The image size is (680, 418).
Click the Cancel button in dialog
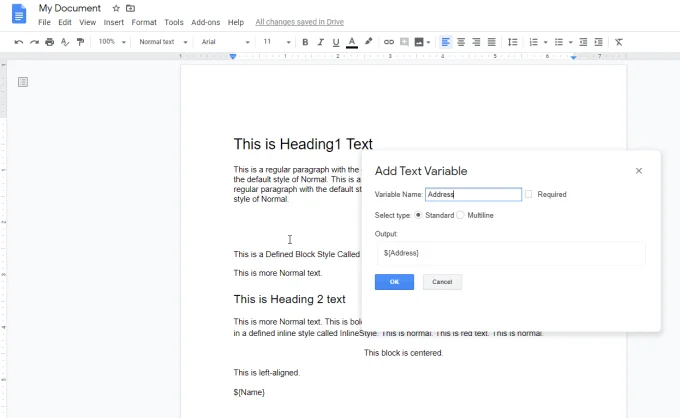point(442,282)
